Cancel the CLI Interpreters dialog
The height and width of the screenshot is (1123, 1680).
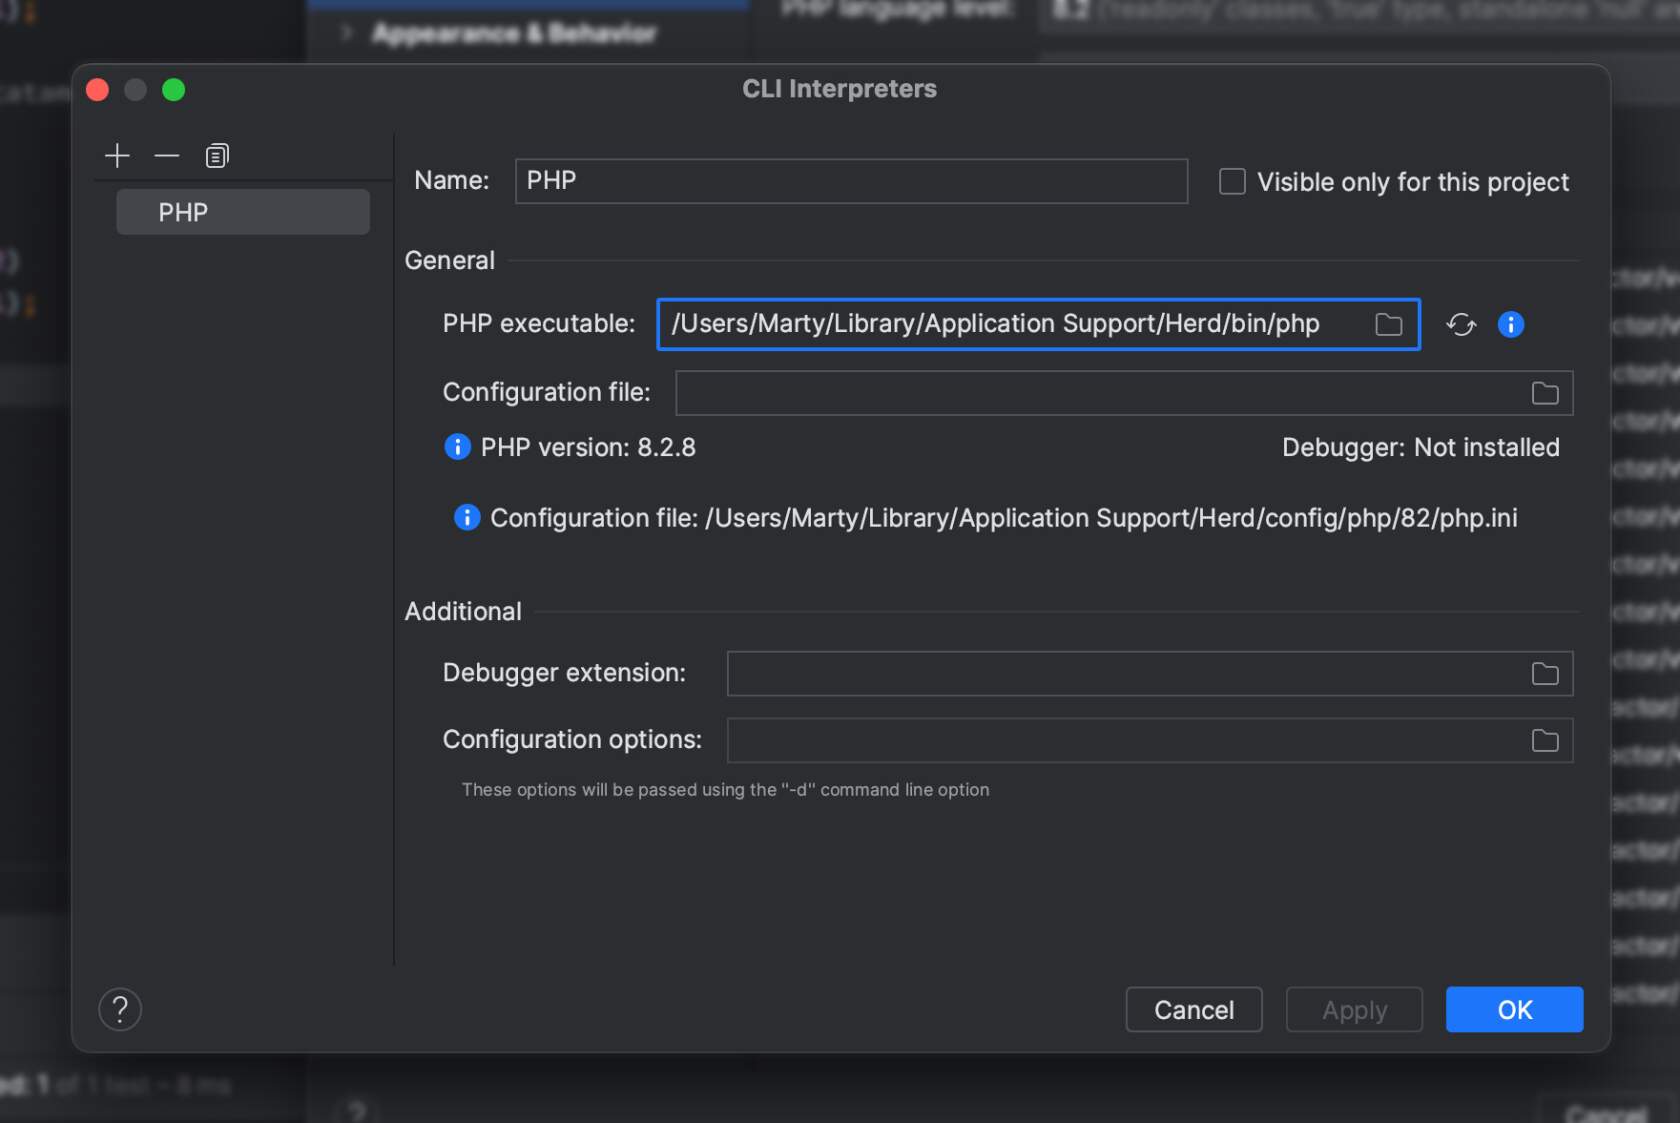coord(1194,1009)
